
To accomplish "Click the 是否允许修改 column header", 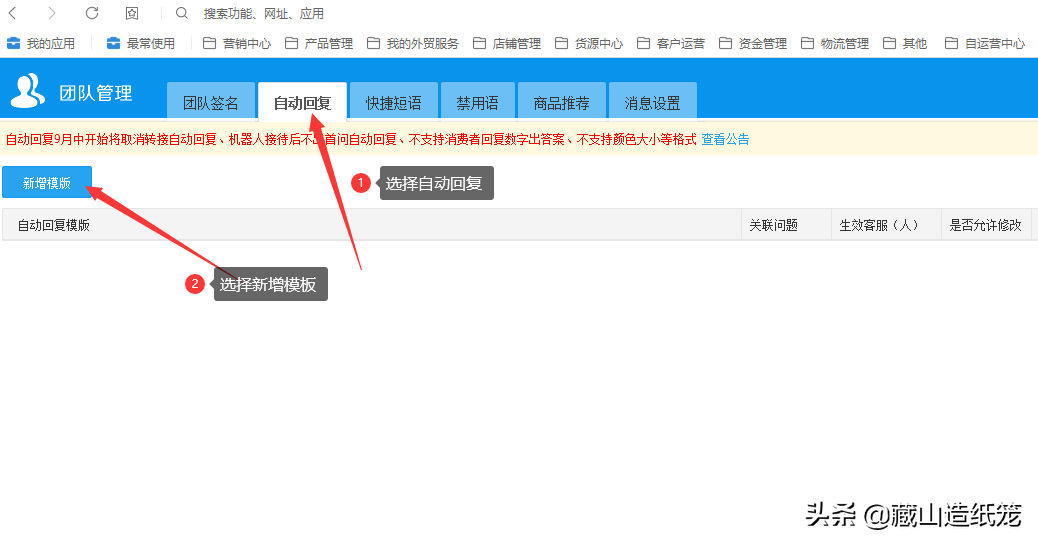I will point(985,225).
